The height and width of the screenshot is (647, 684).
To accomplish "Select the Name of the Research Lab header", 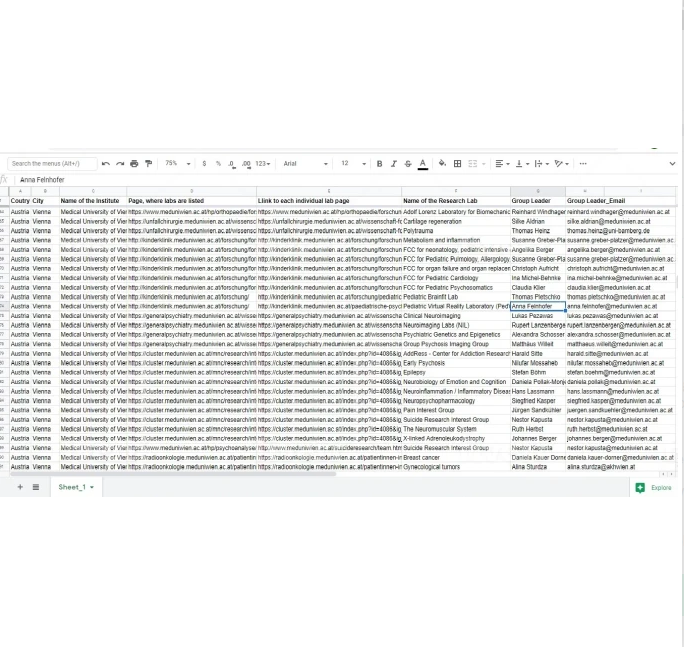I will click(456, 201).
